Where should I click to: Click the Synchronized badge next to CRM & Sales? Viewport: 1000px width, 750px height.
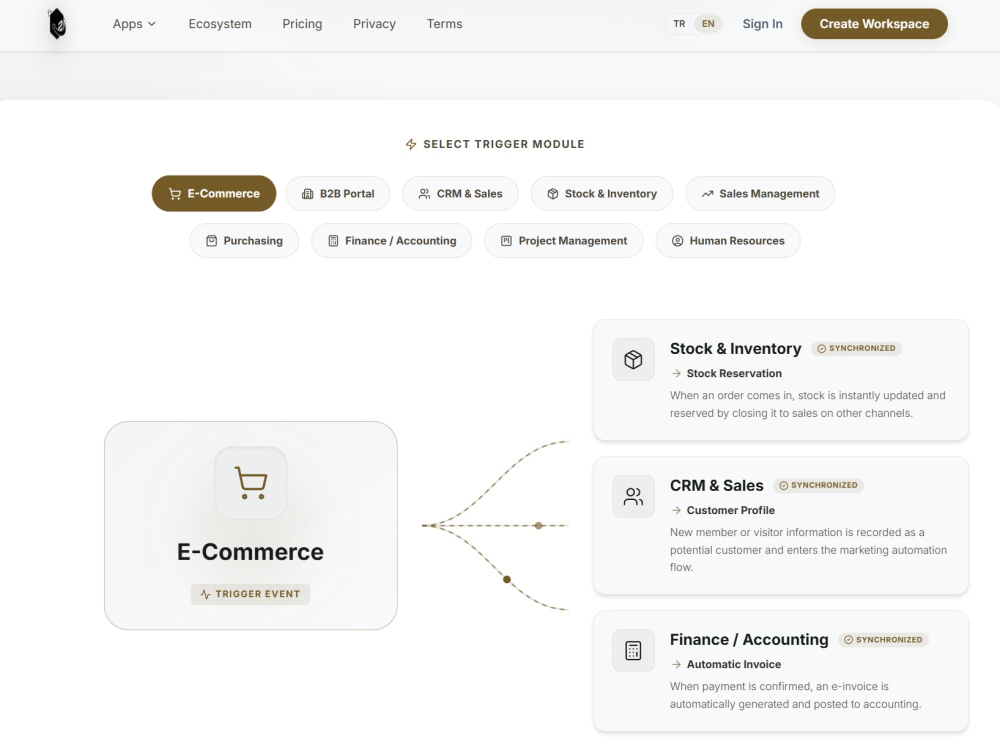(x=819, y=485)
